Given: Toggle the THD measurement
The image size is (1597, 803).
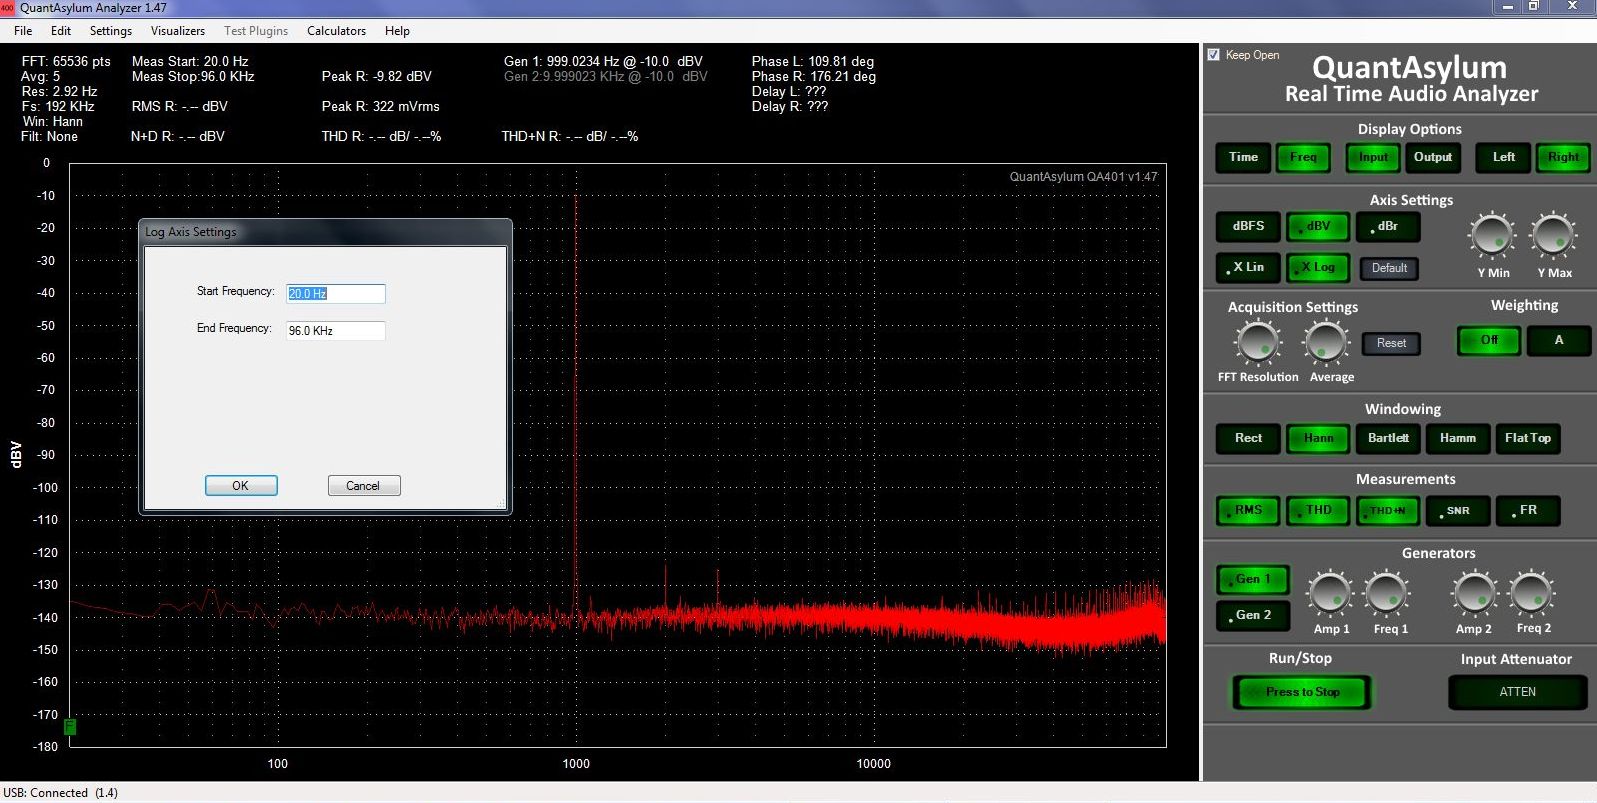Looking at the screenshot, I should point(1318,511).
